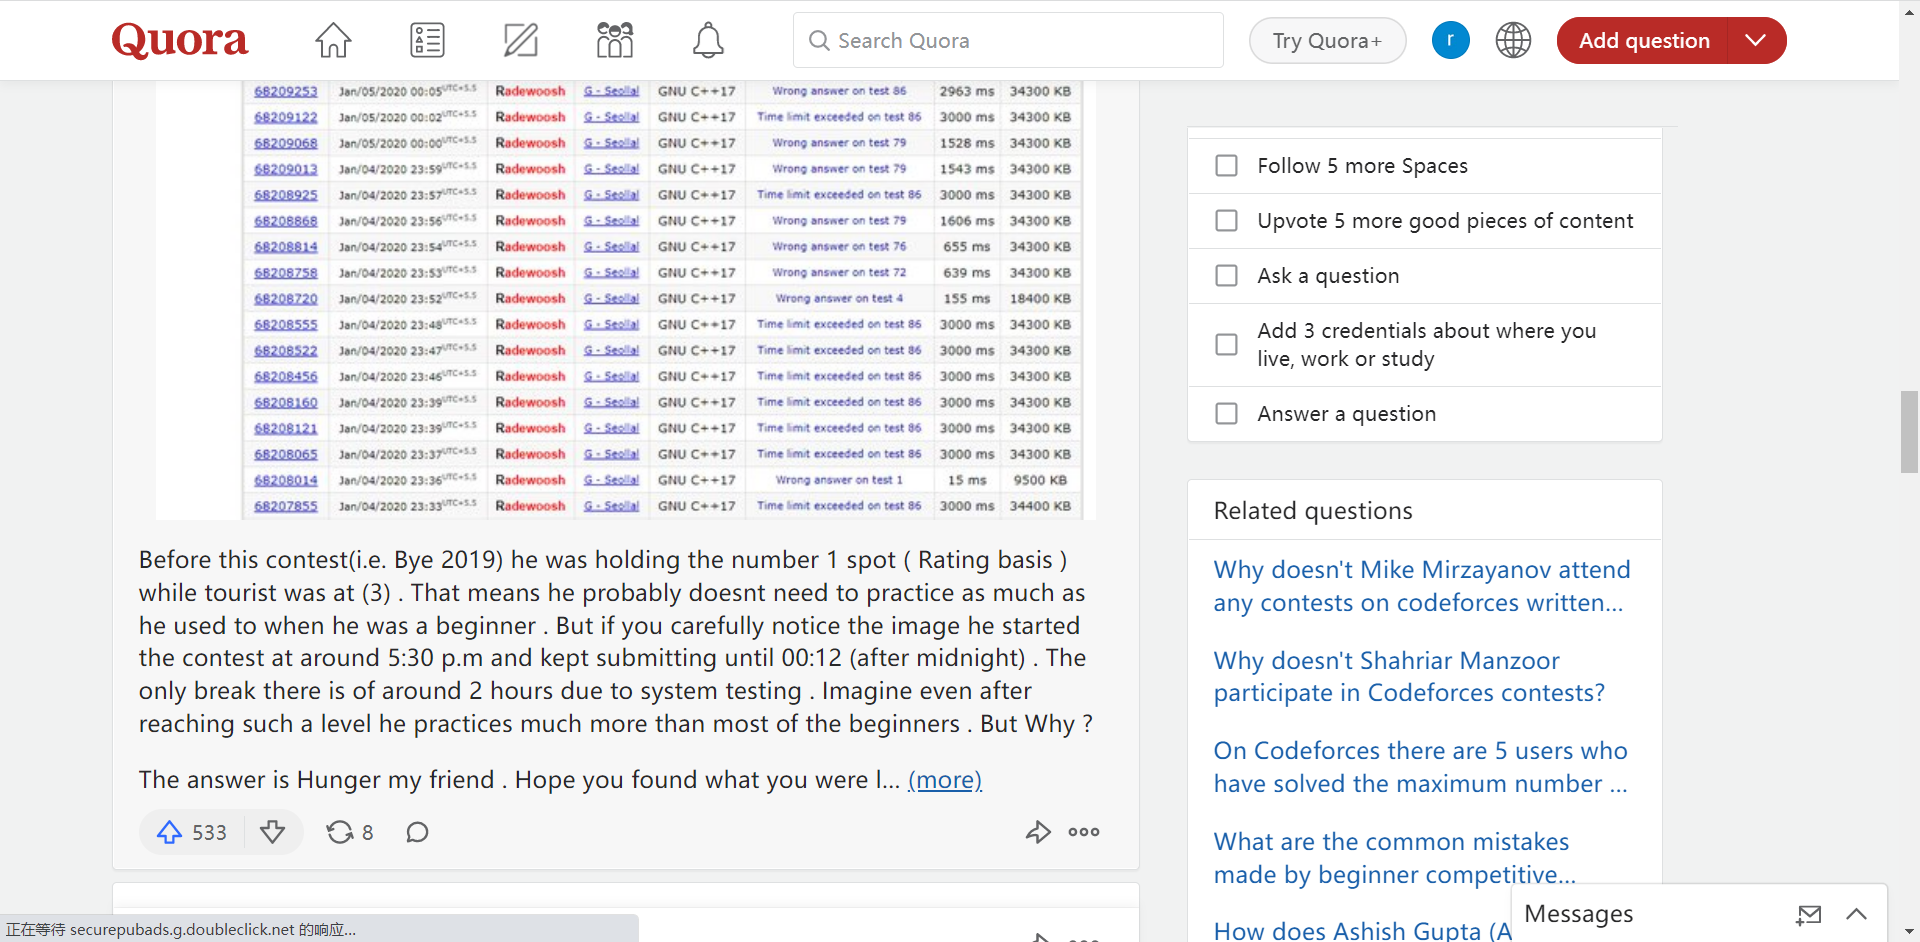This screenshot has width=1920, height=942.
Task: Downvote this answer
Action: point(272,832)
